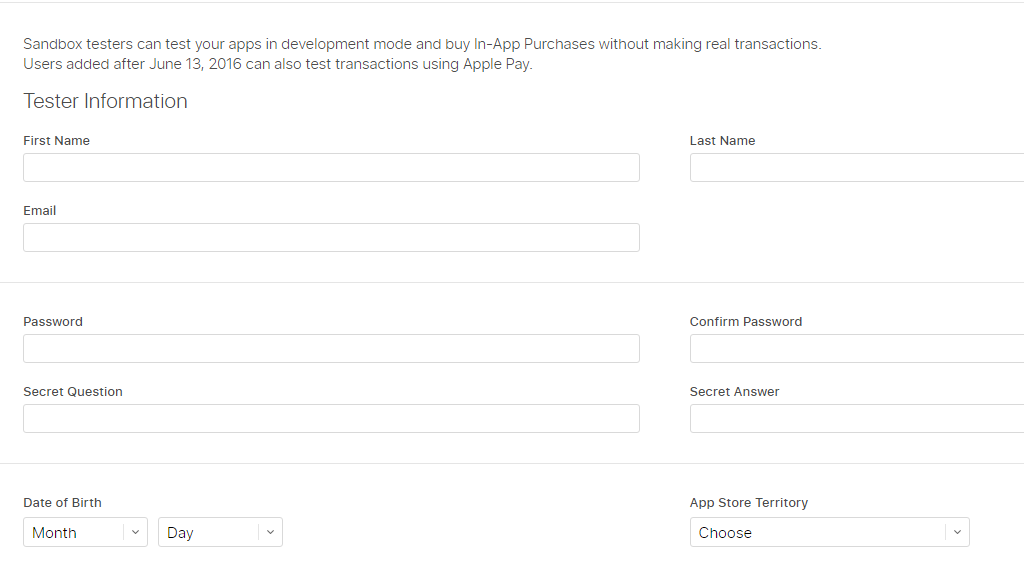Click the "Date of Birth" label

tap(62, 503)
